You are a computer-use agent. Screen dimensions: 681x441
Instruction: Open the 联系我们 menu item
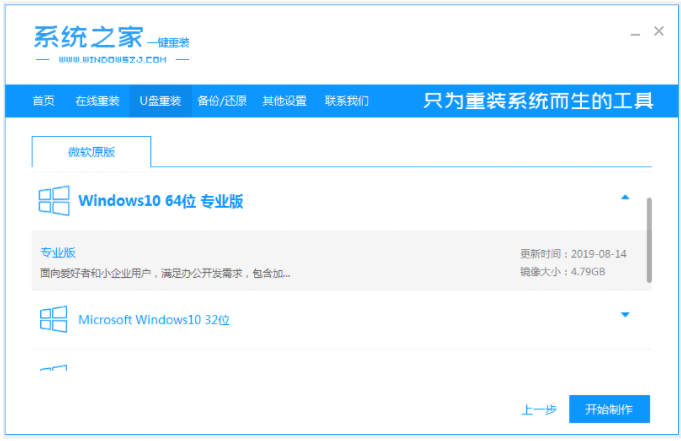point(346,101)
